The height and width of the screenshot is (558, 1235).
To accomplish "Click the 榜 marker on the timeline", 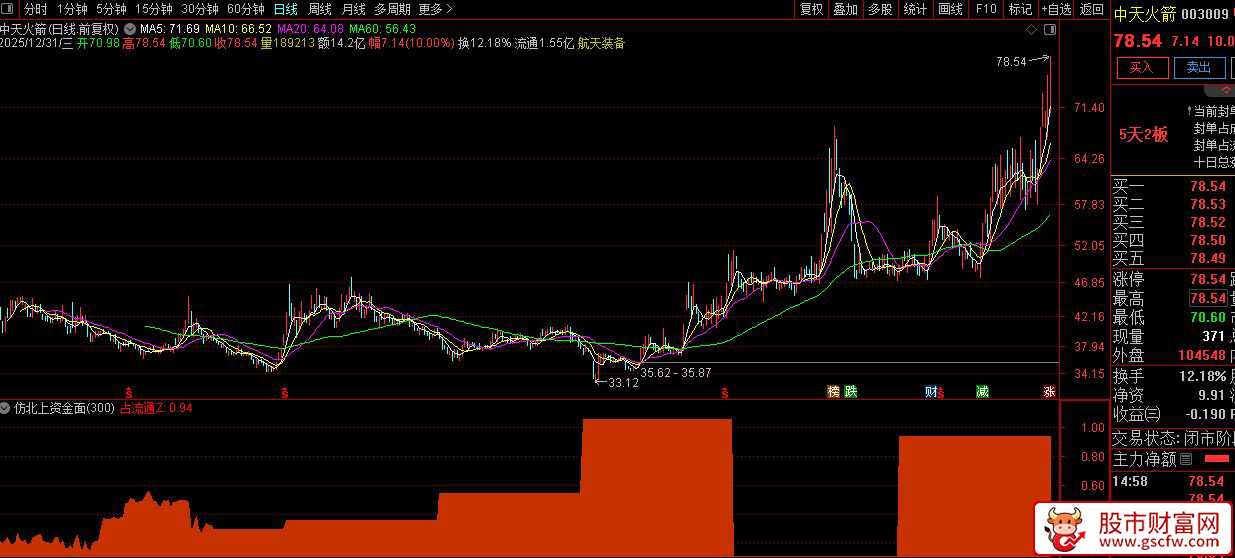I will pyautogui.click(x=833, y=391).
